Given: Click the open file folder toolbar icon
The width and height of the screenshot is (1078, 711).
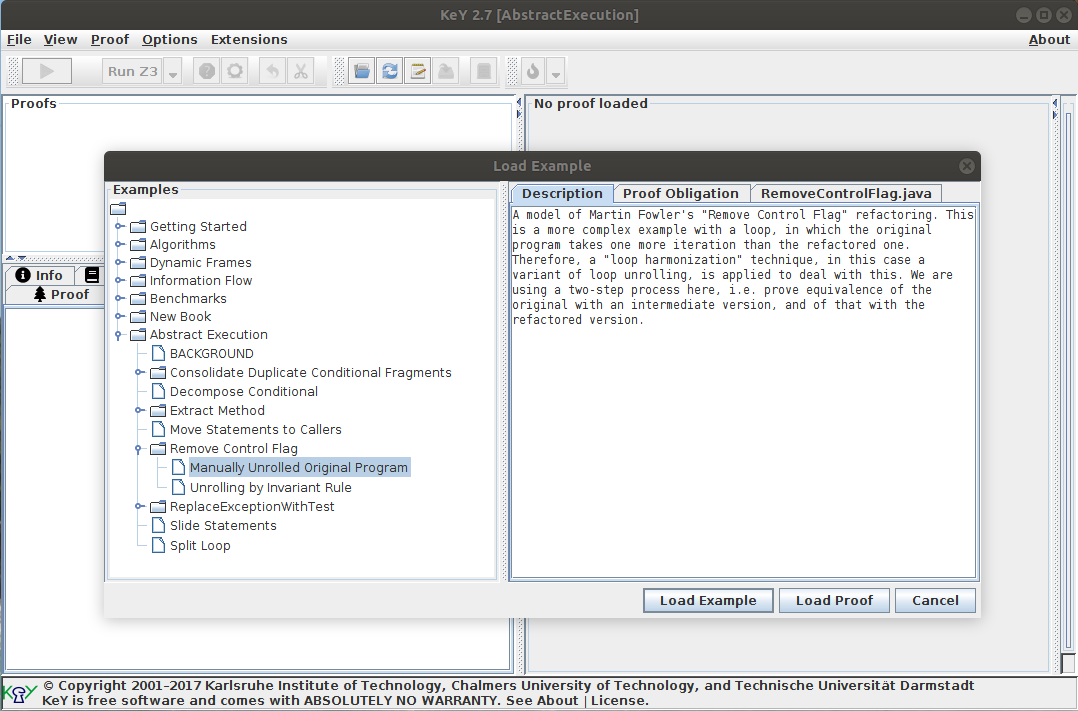Looking at the screenshot, I should [x=361, y=71].
